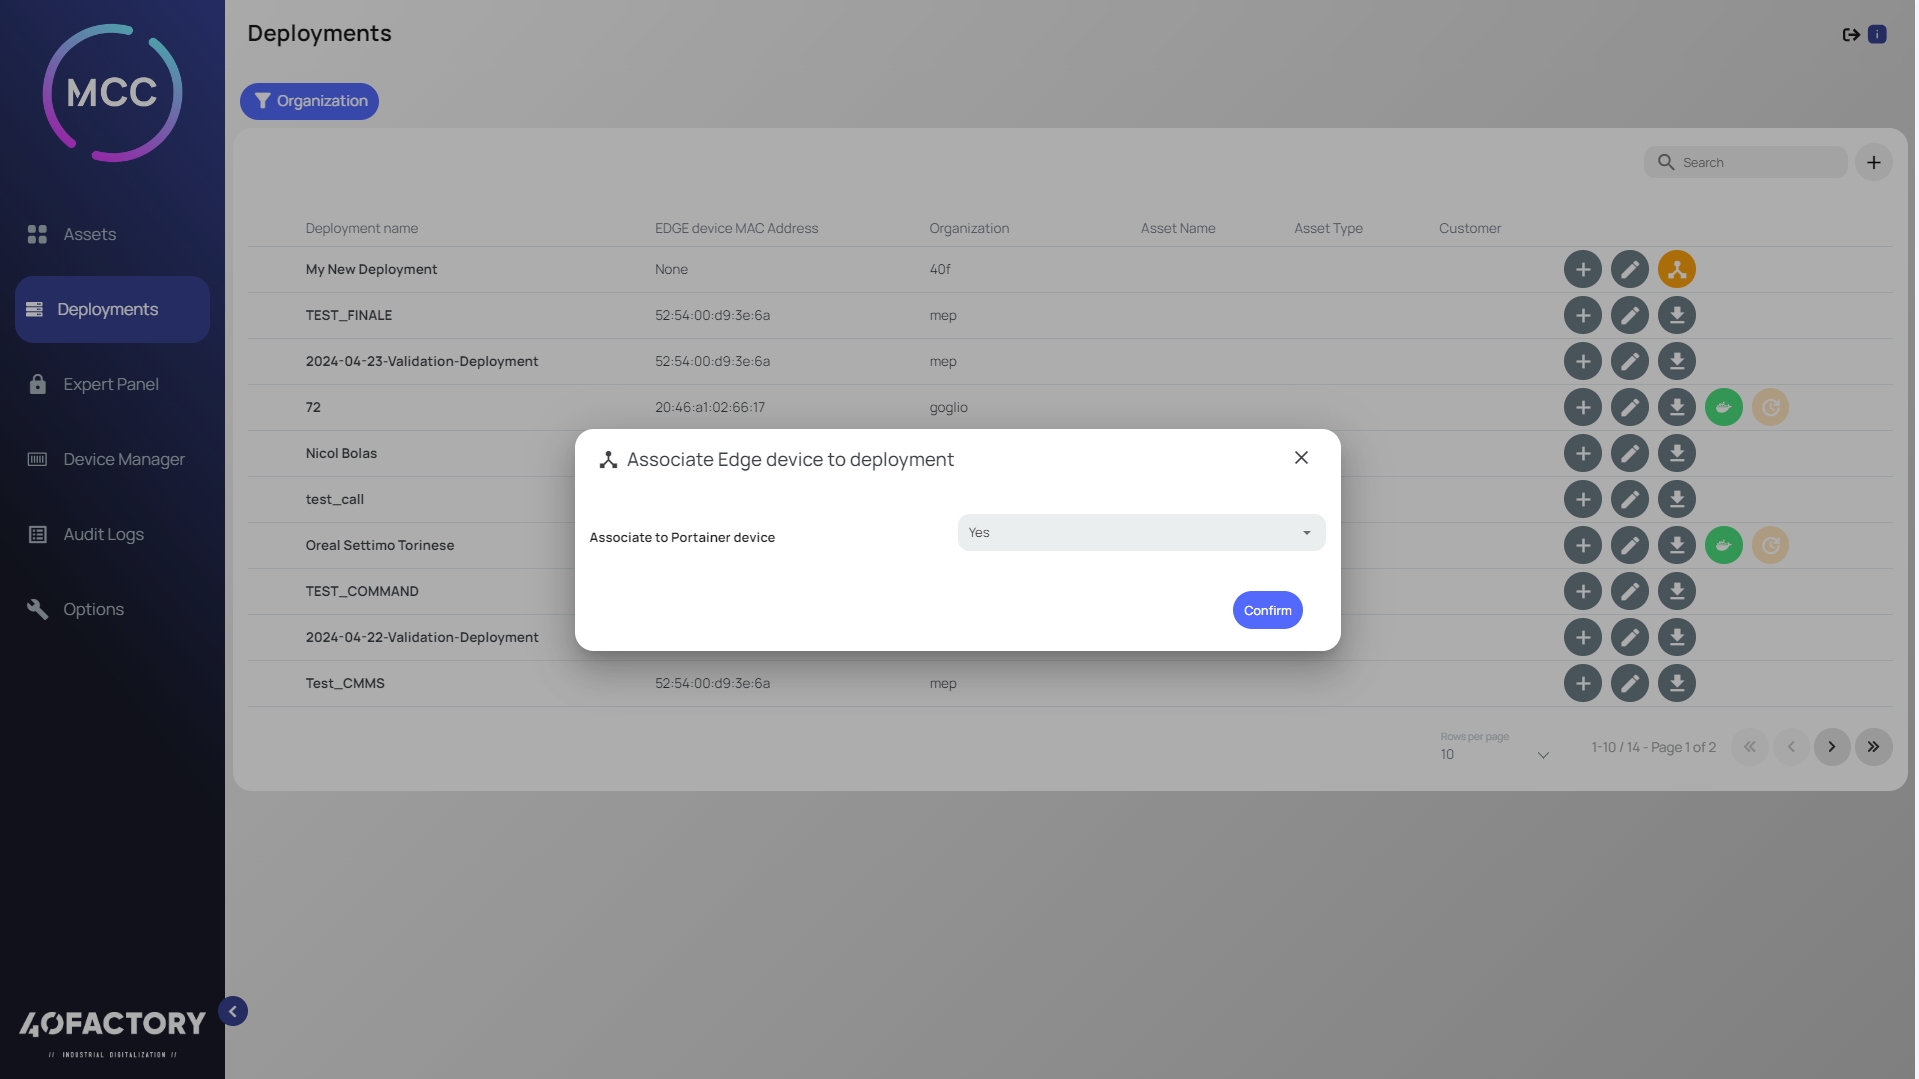
Task: Click the logout icon at top right
Action: click(x=1850, y=35)
